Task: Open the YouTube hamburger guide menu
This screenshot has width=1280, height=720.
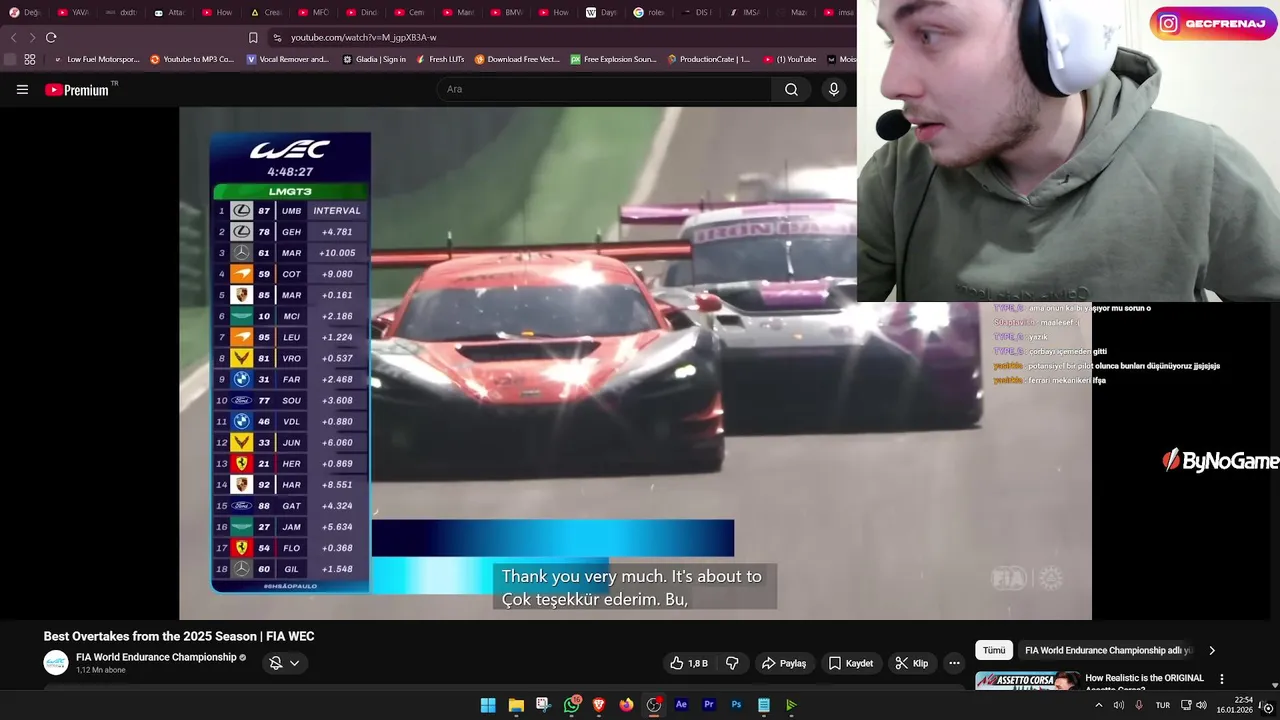Action: [22, 89]
